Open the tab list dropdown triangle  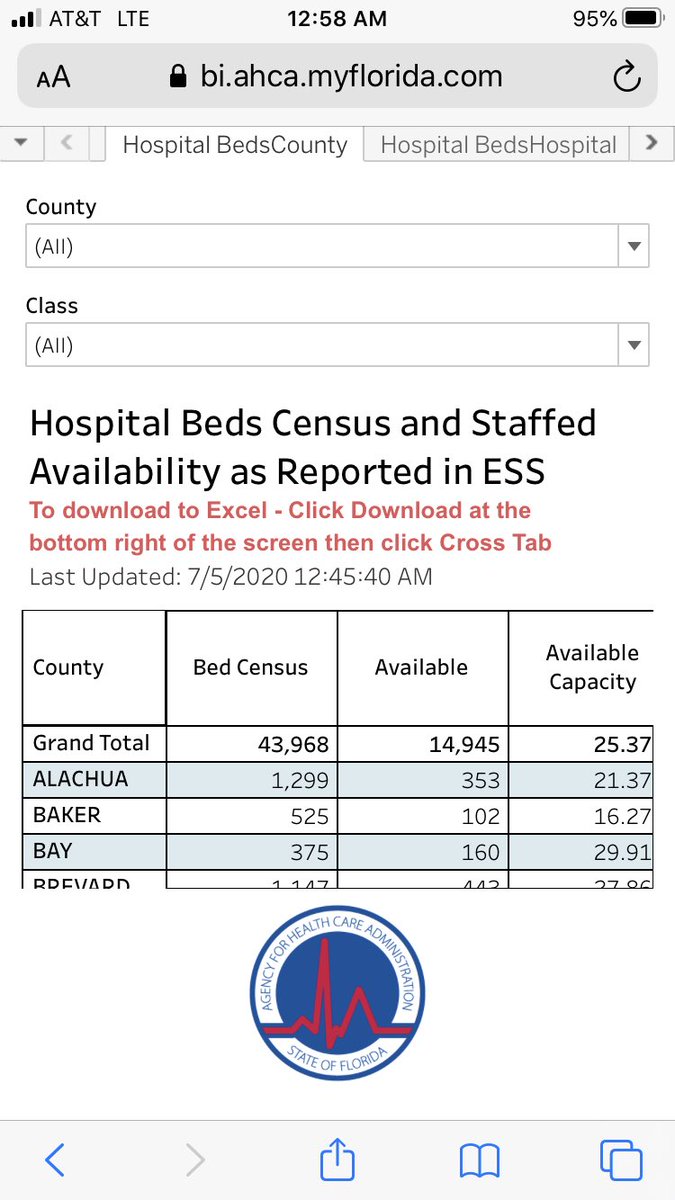[x=22, y=143]
